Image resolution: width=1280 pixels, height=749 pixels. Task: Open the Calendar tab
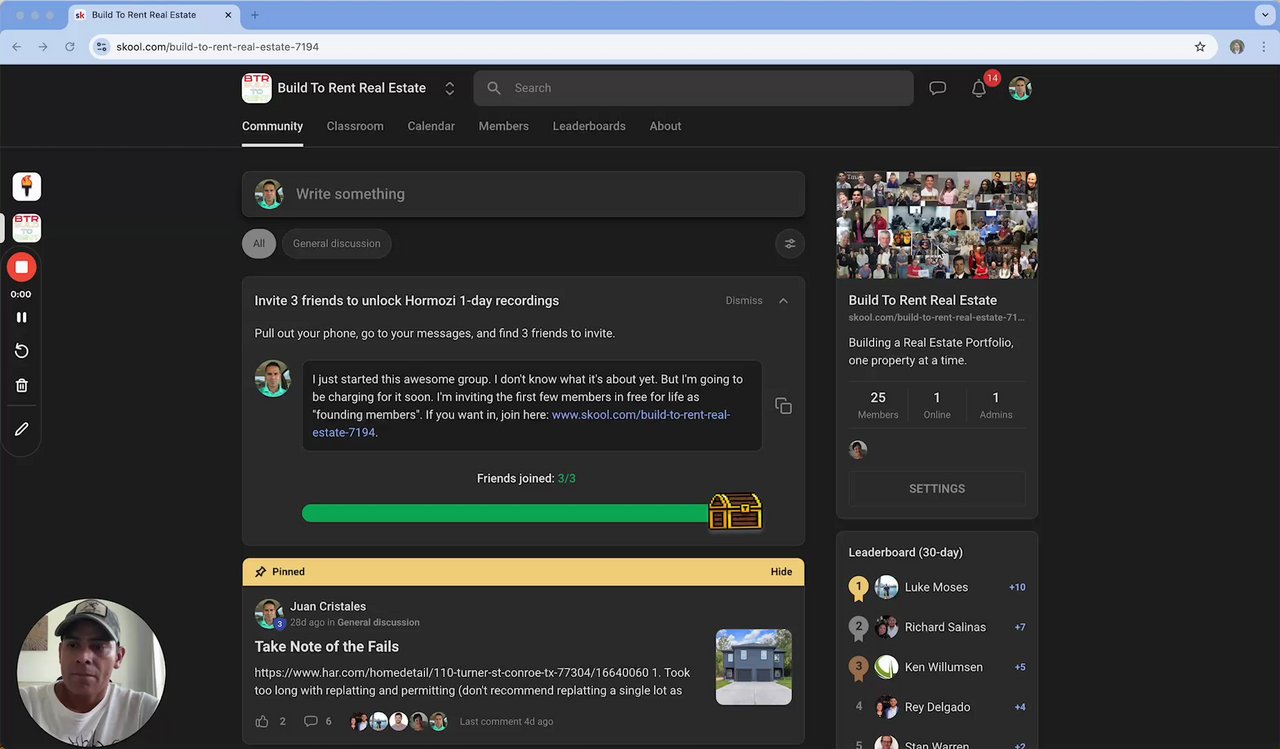pyautogui.click(x=431, y=126)
